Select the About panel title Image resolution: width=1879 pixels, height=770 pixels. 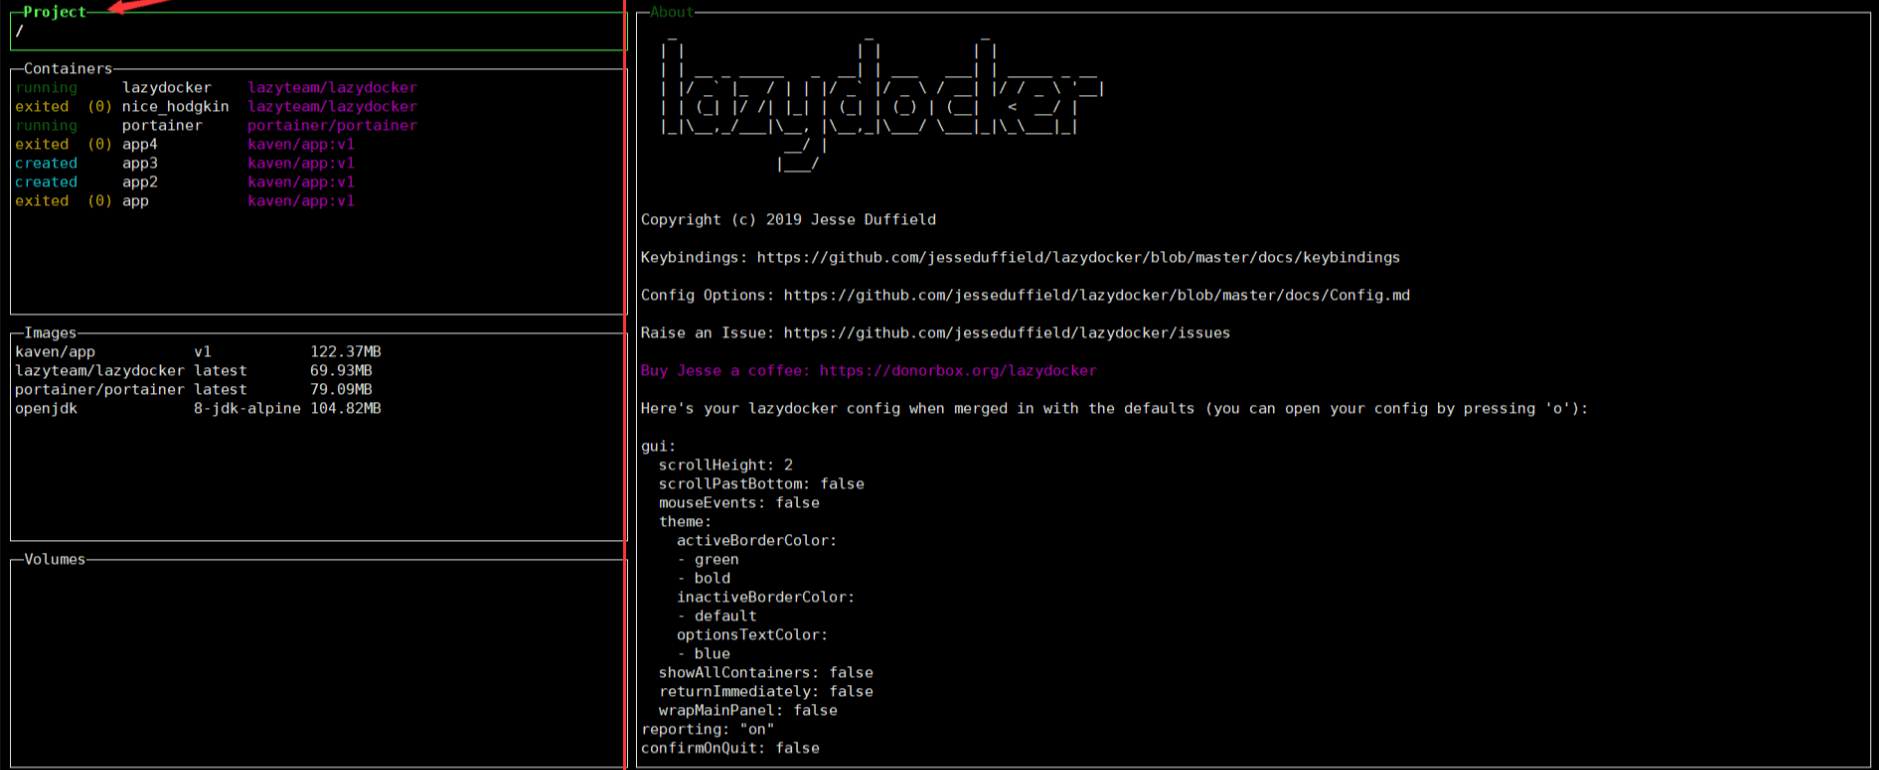672,12
